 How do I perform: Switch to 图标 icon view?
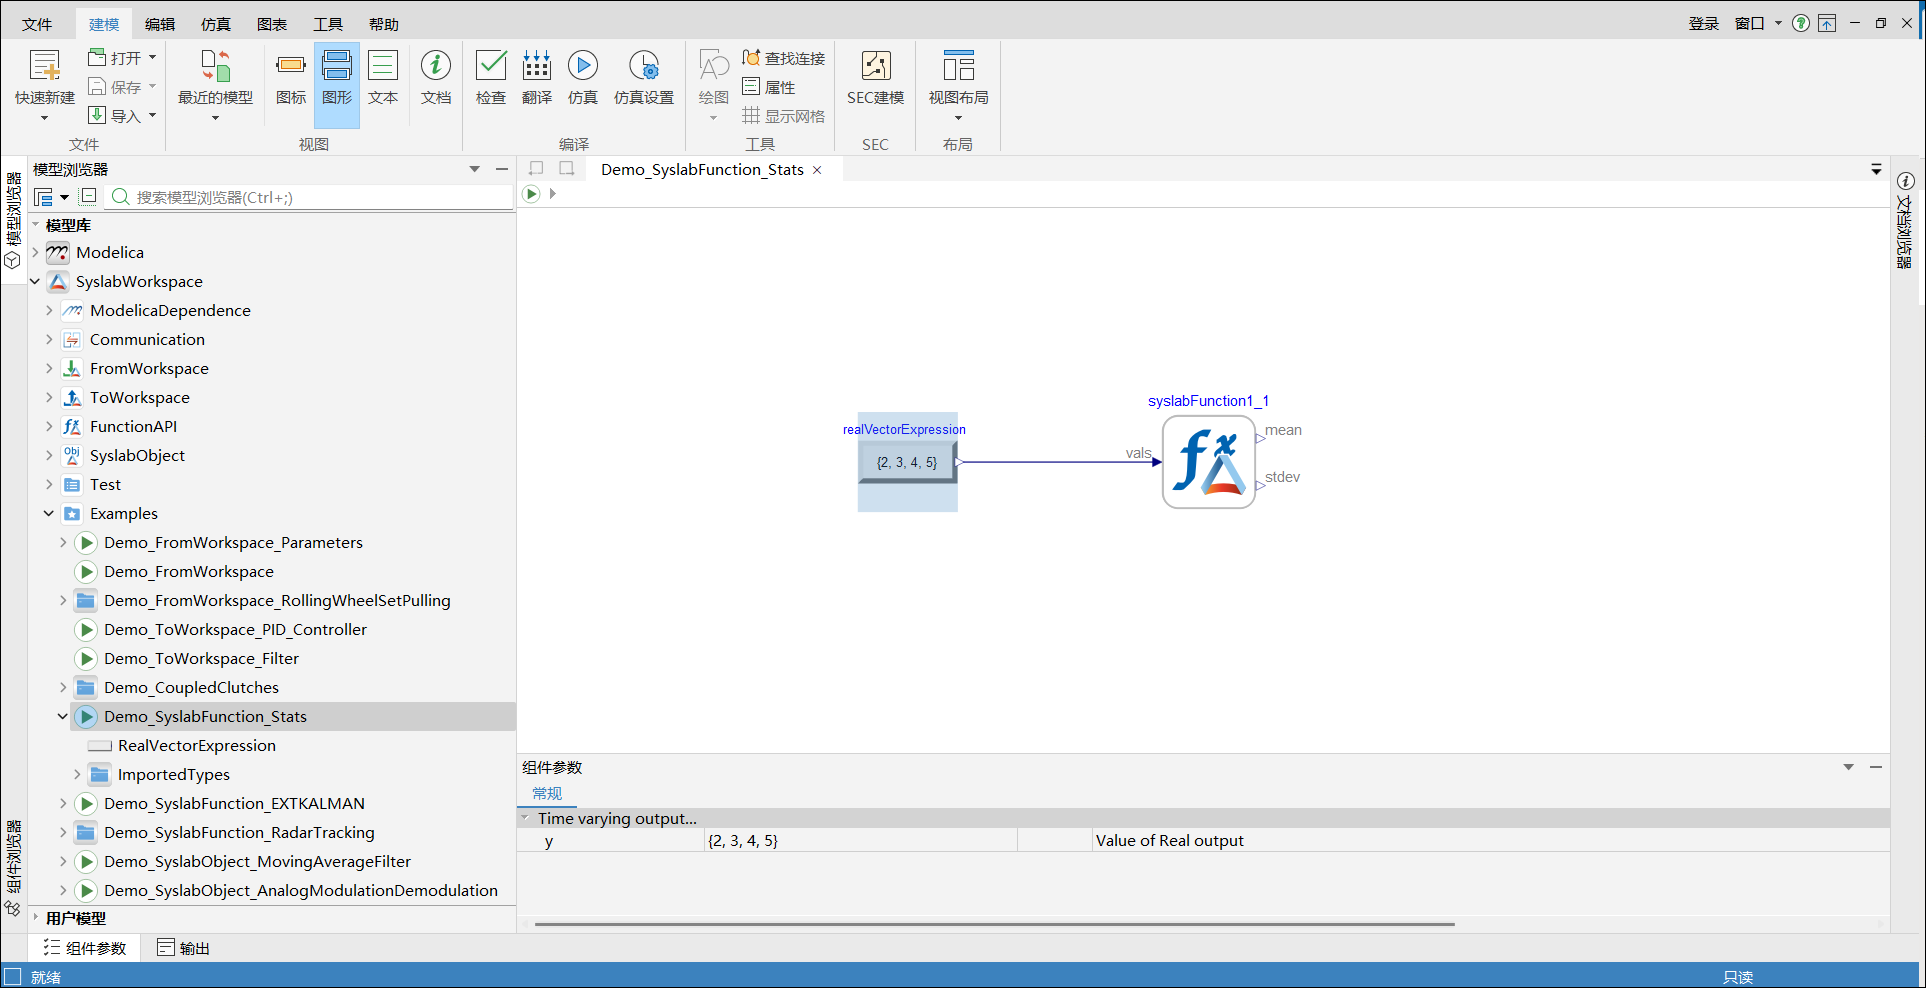click(x=291, y=77)
